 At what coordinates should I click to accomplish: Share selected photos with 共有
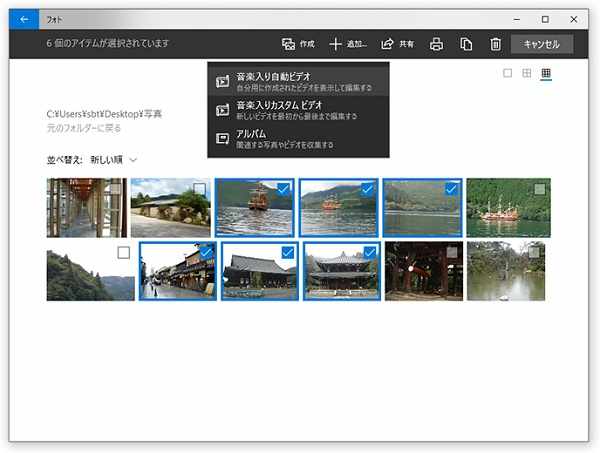(x=398, y=44)
